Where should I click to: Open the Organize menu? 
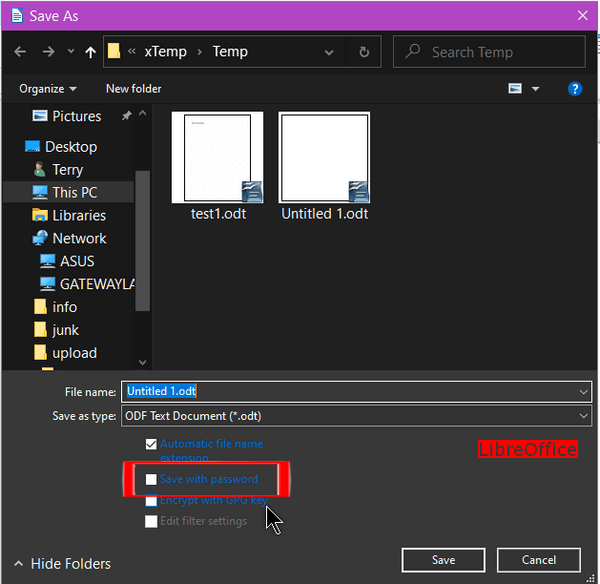[x=47, y=89]
